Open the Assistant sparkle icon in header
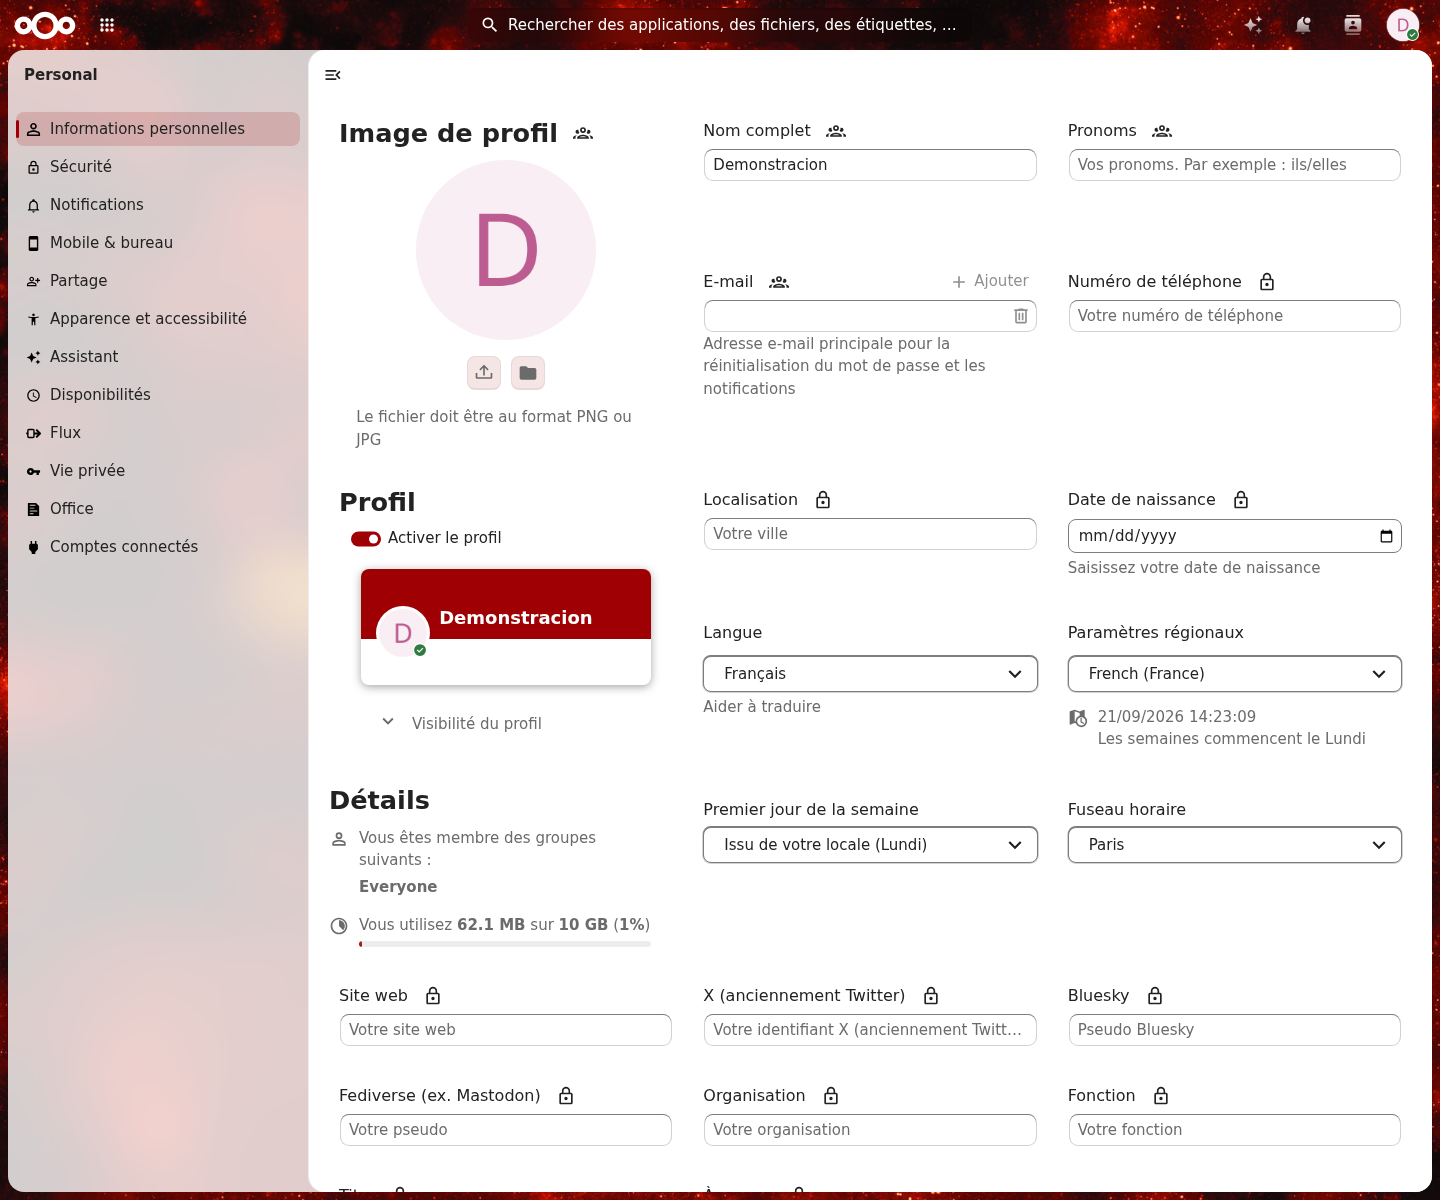The height and width of the screenshot is (1200, 1440). (1253, 25)
